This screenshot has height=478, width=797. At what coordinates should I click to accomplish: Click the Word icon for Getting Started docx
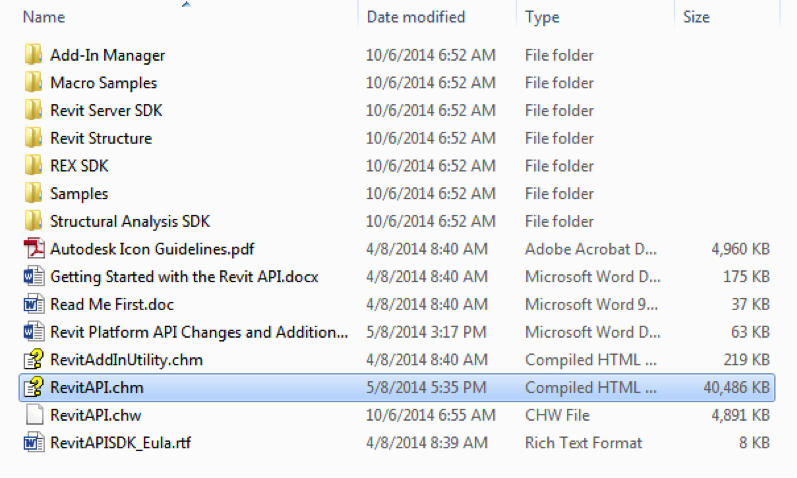34,277
